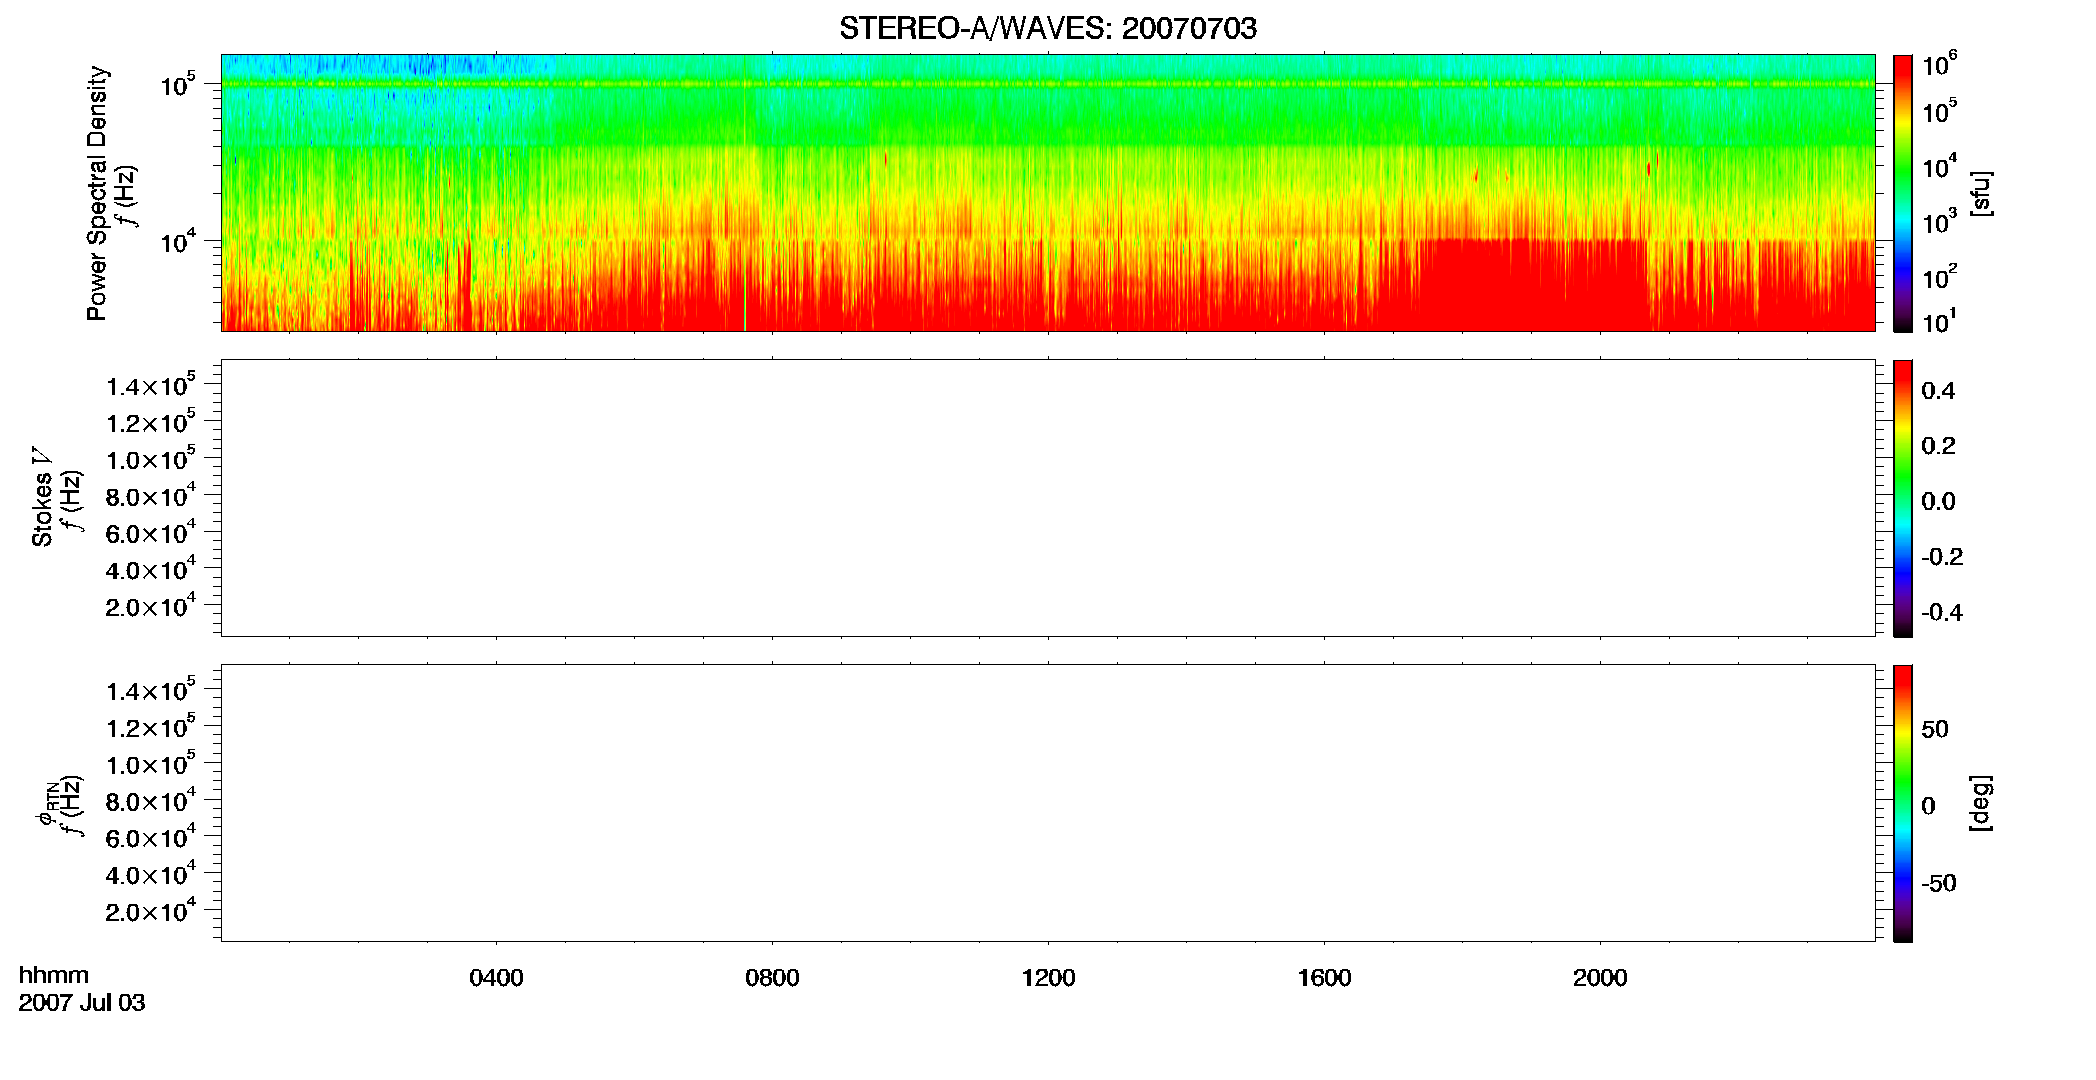The width and height of the screenshot is (2096, 1080).
Task: Click the 0.2 Stokes colorbar value
Action: tap(1938, 446)
